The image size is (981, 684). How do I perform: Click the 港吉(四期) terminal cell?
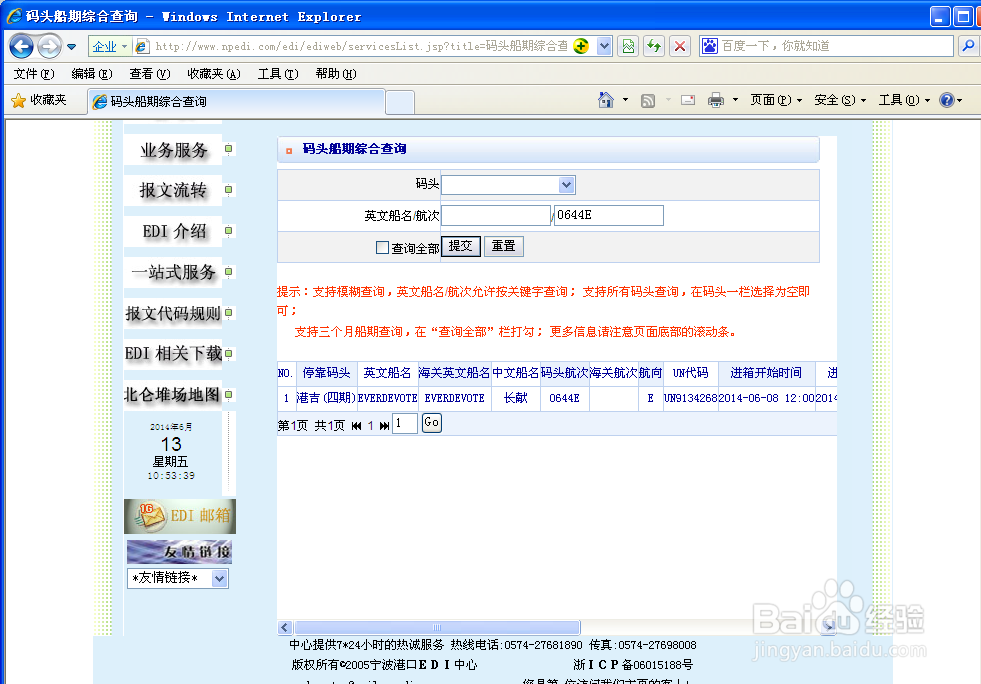(x=326, y=398)
